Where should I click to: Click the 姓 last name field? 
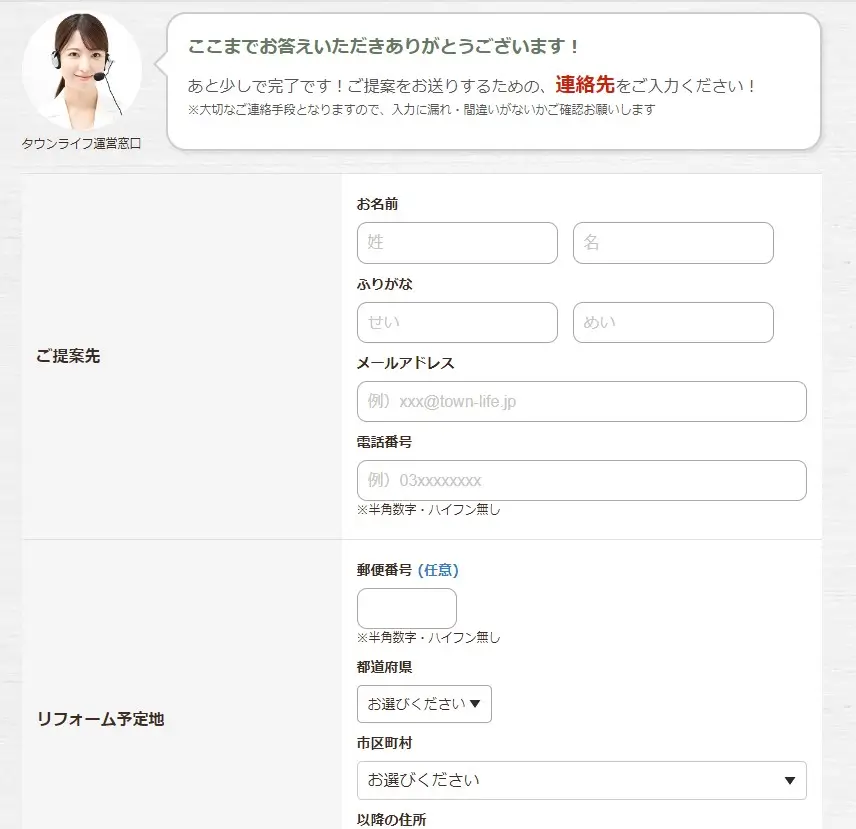(x=457, y=243)
